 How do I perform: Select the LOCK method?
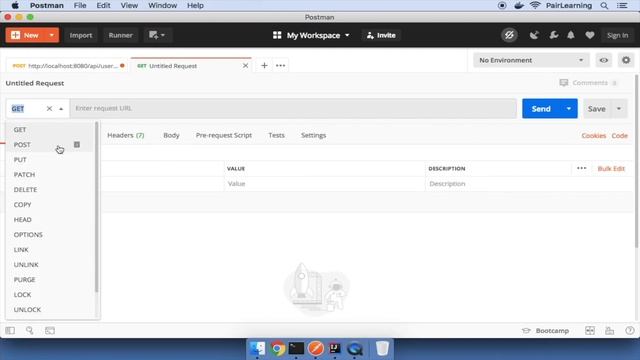click(50, 295)
